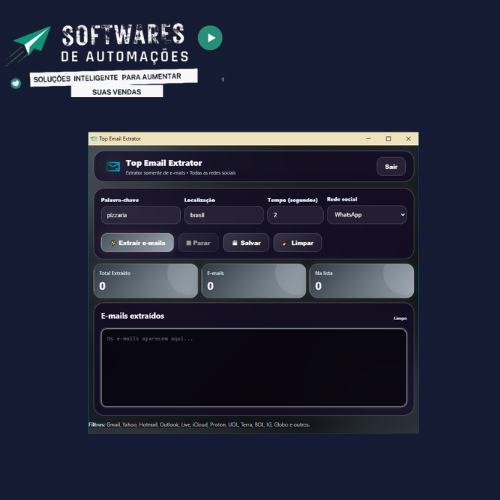The width and height of the screenshot is (500, 500).
Task: Click inside the extracted e-mails text area
Action: [254, 367]
